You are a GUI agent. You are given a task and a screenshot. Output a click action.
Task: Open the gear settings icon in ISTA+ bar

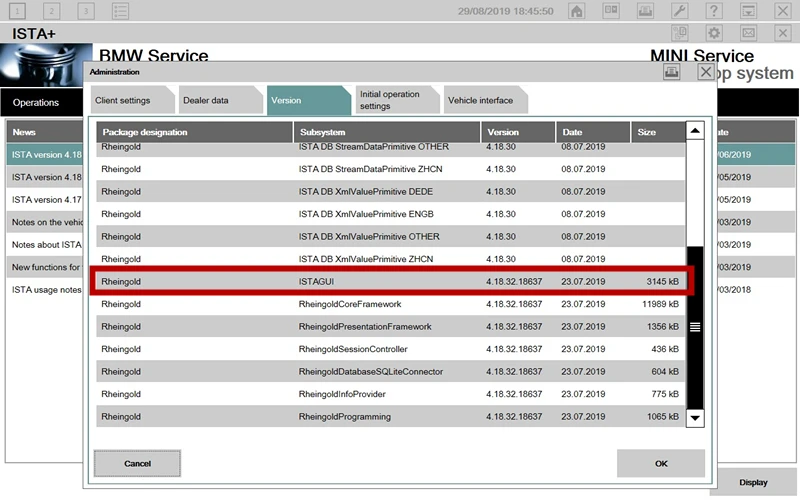(714, 33)
